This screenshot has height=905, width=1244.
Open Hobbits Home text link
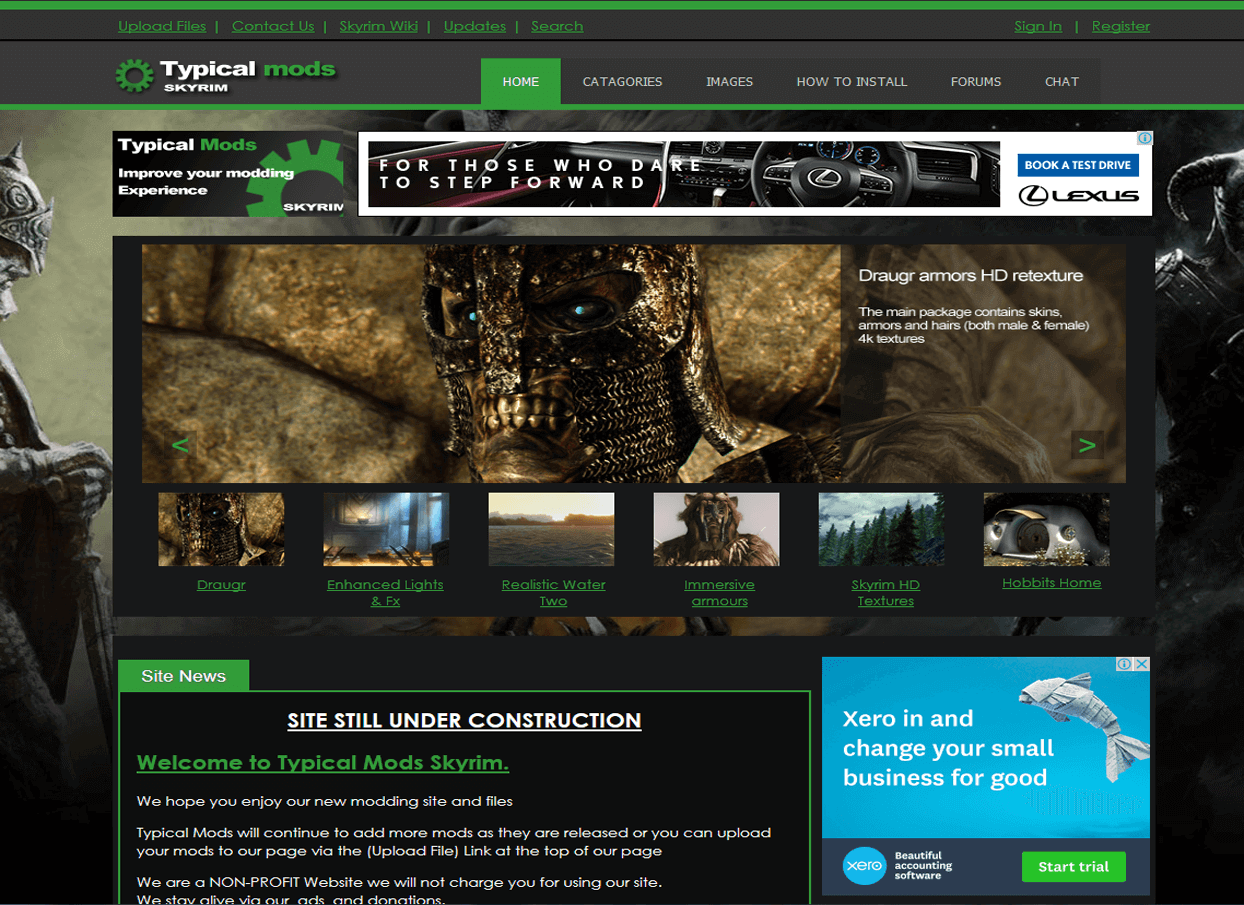(1052, 583)
